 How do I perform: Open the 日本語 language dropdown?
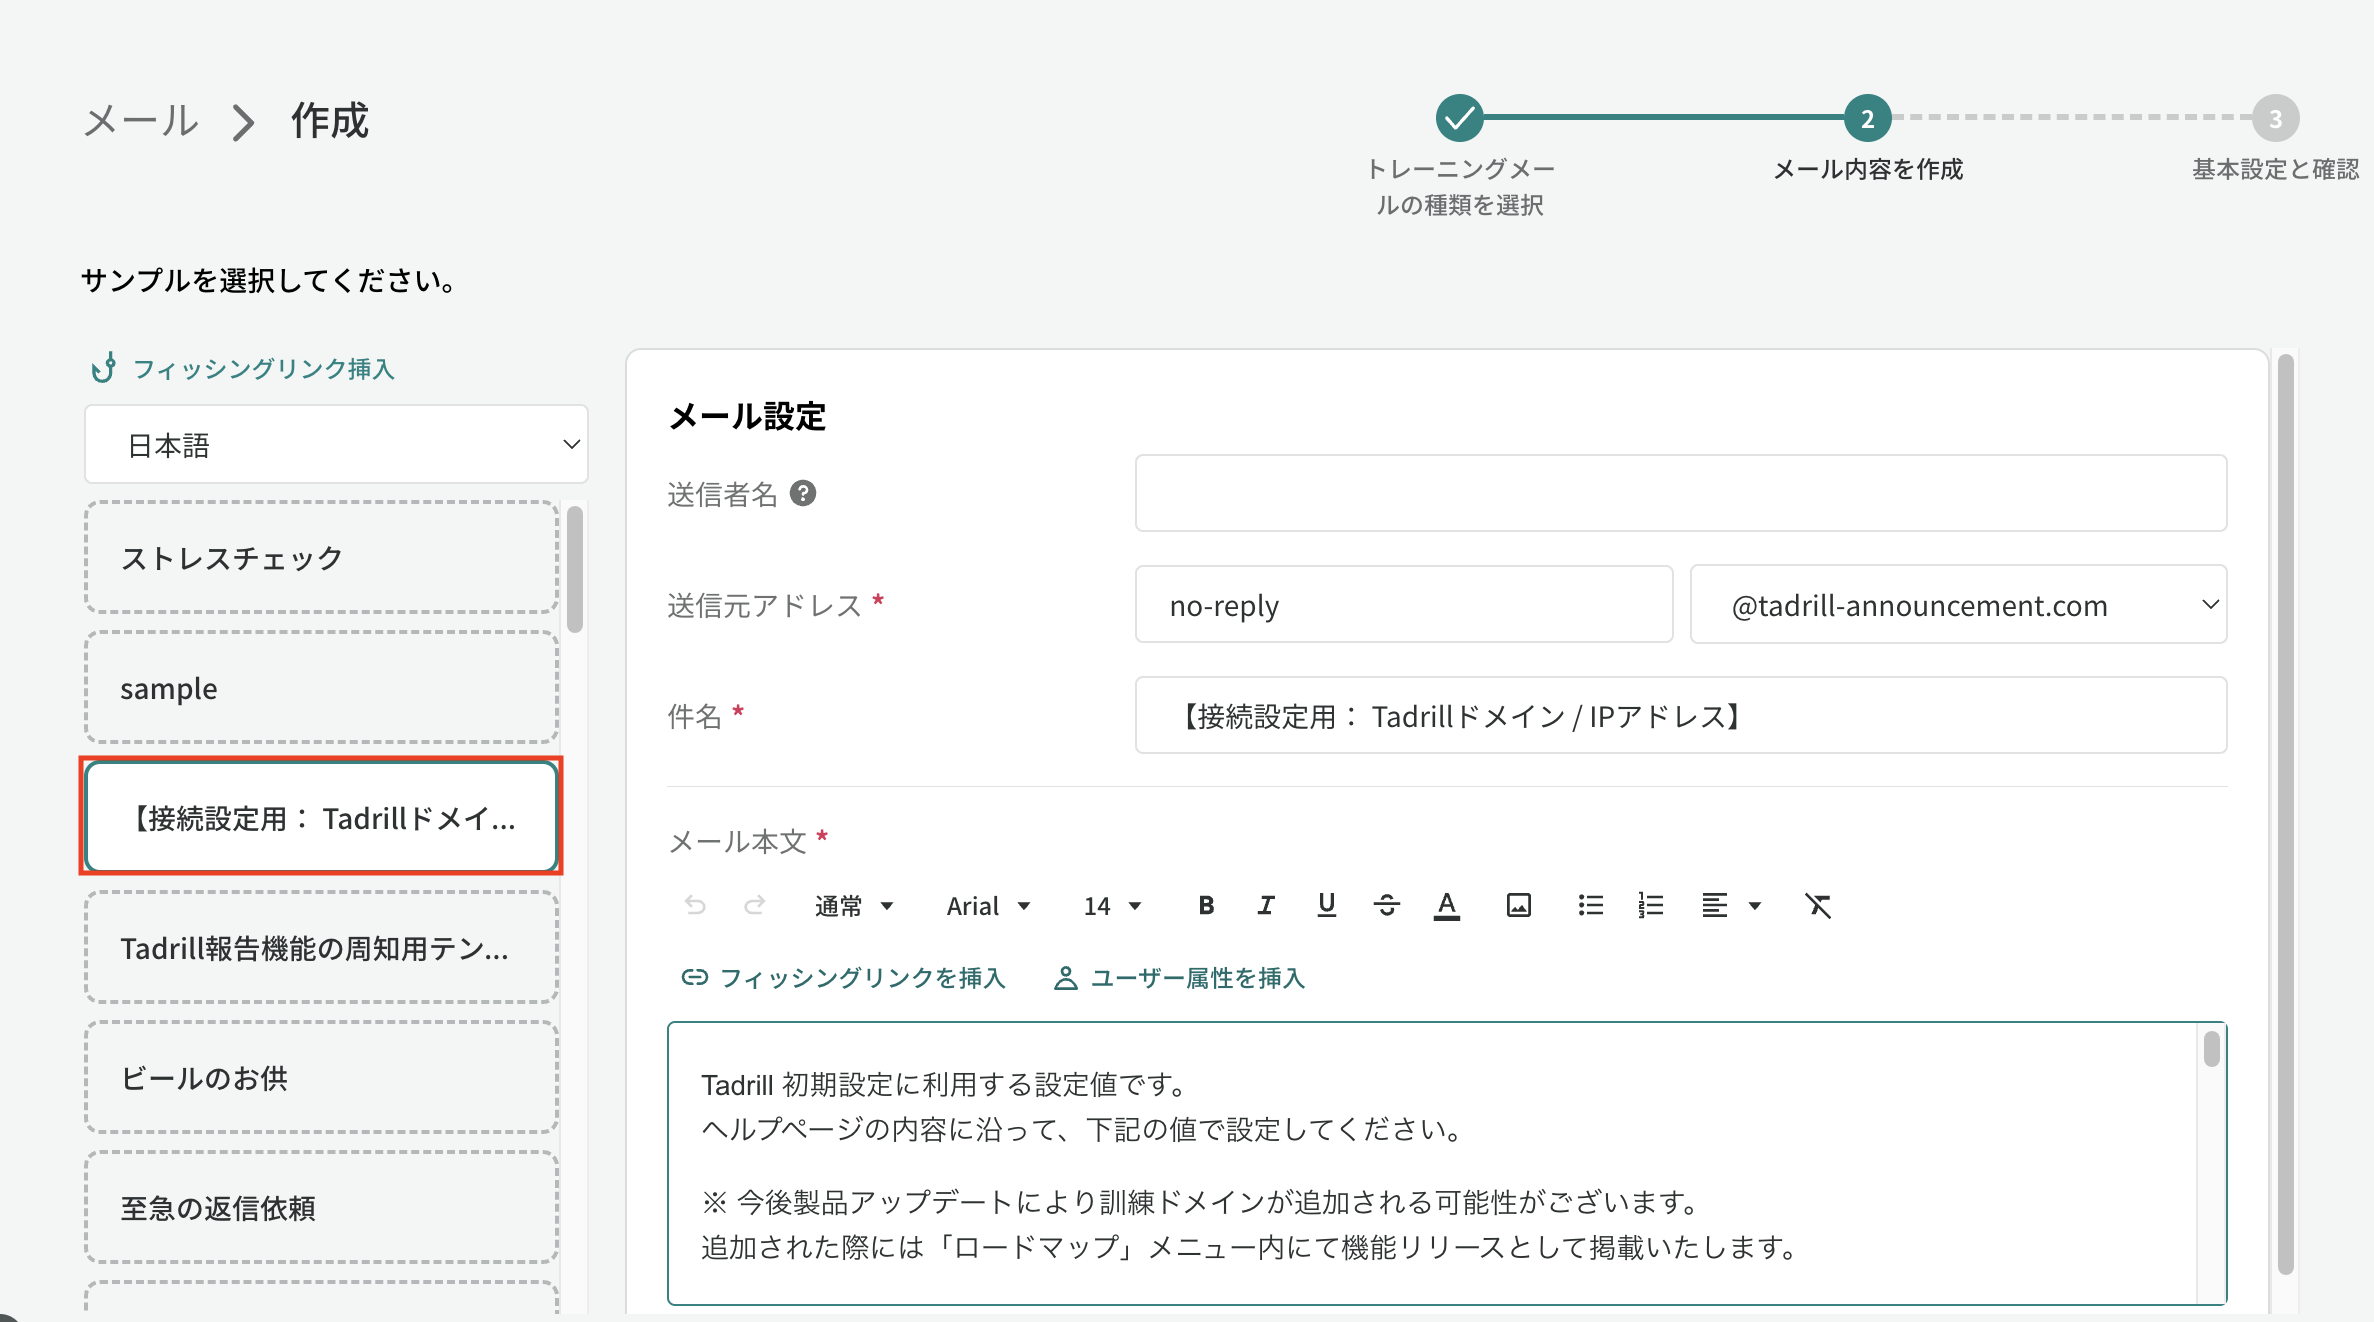pos(336,444)
